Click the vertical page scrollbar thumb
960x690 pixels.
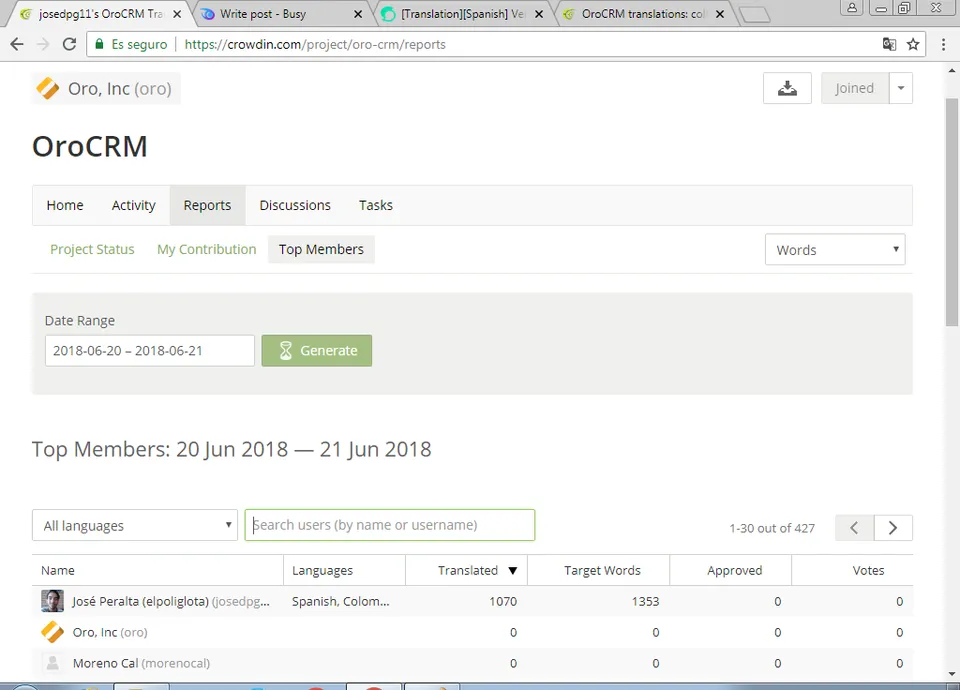pyautogui.click(x=952, y=212)
